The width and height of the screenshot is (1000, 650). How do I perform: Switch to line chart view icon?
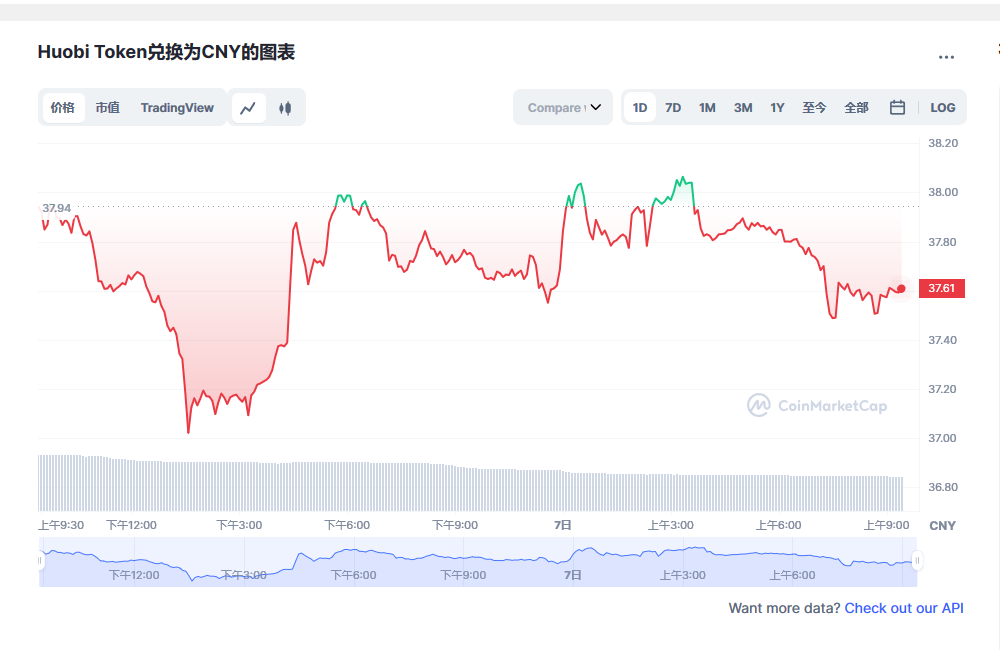(x=248, y=108)
